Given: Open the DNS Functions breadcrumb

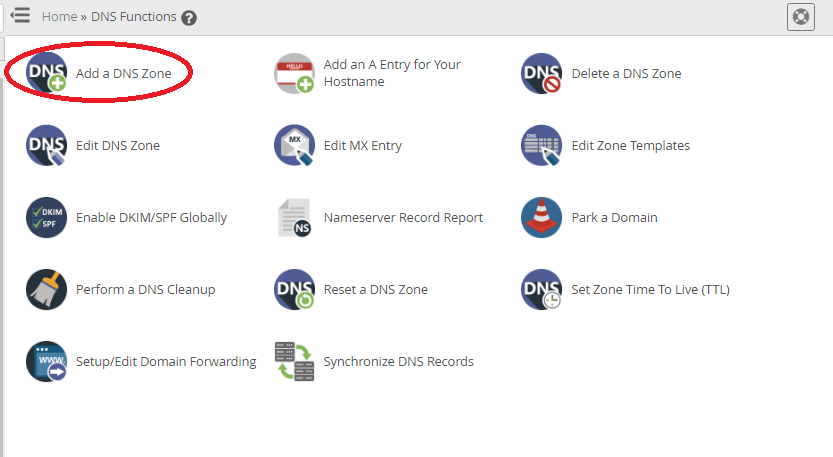Looking at the screenshot, I should point(133,17).
